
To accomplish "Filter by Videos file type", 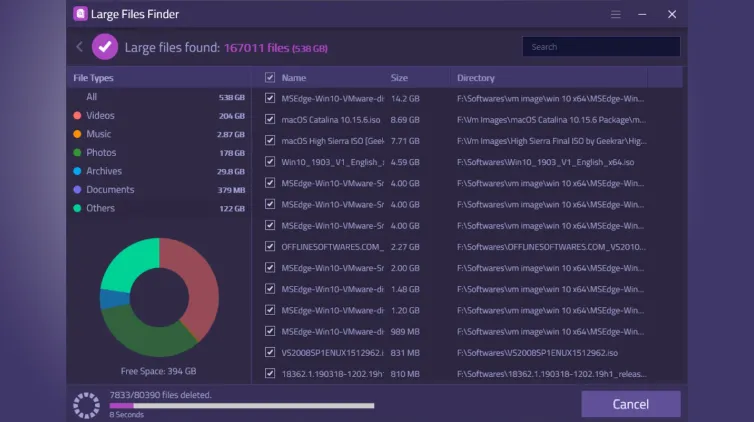I will point(159,115).
